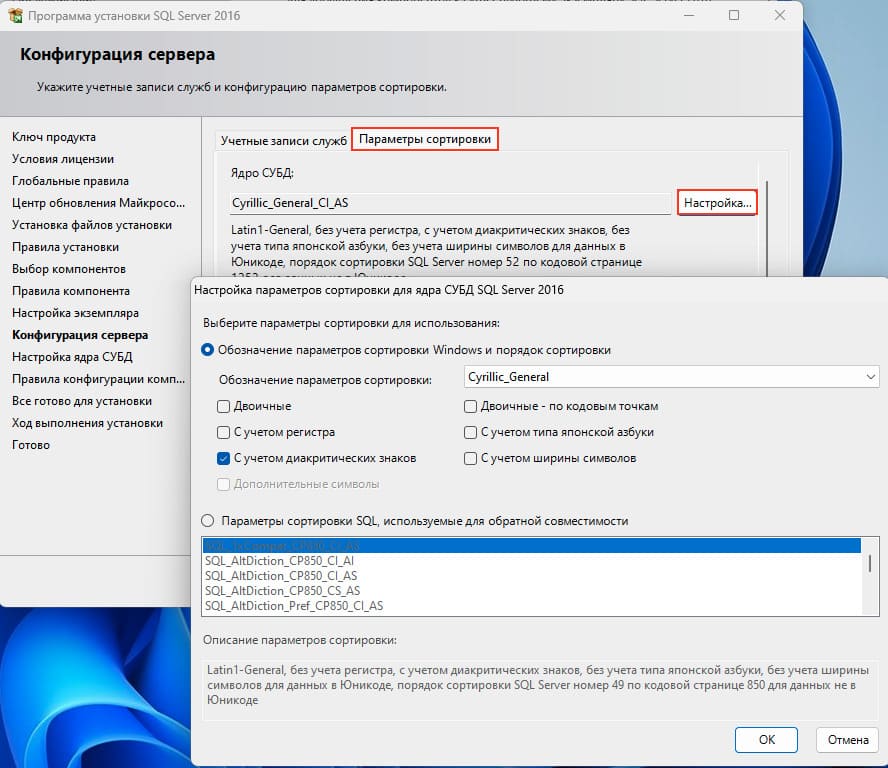Click the Настройка... button
Image resolution: width=888 pixels, height=768 pixels.
pos(717,203)
